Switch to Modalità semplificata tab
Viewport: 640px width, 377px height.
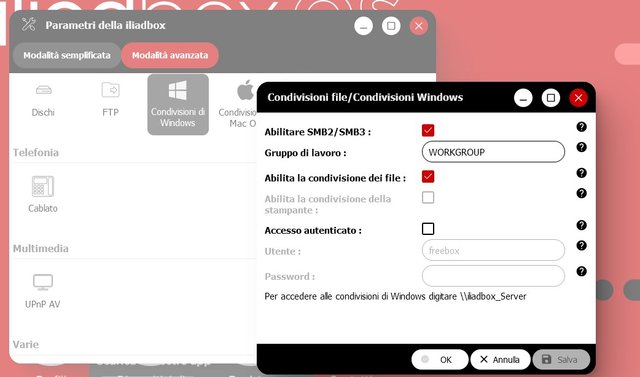(67, 55)
